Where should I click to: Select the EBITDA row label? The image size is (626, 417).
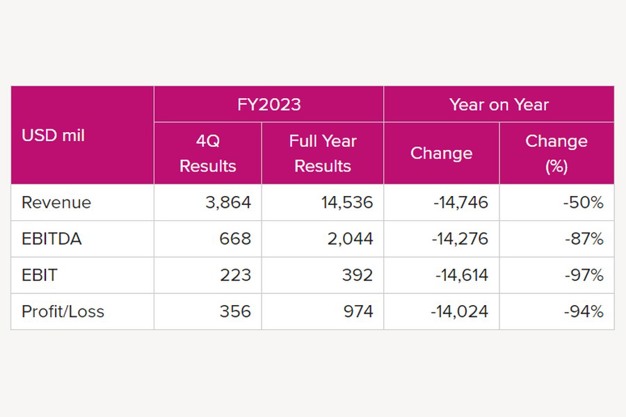[53, 239]
